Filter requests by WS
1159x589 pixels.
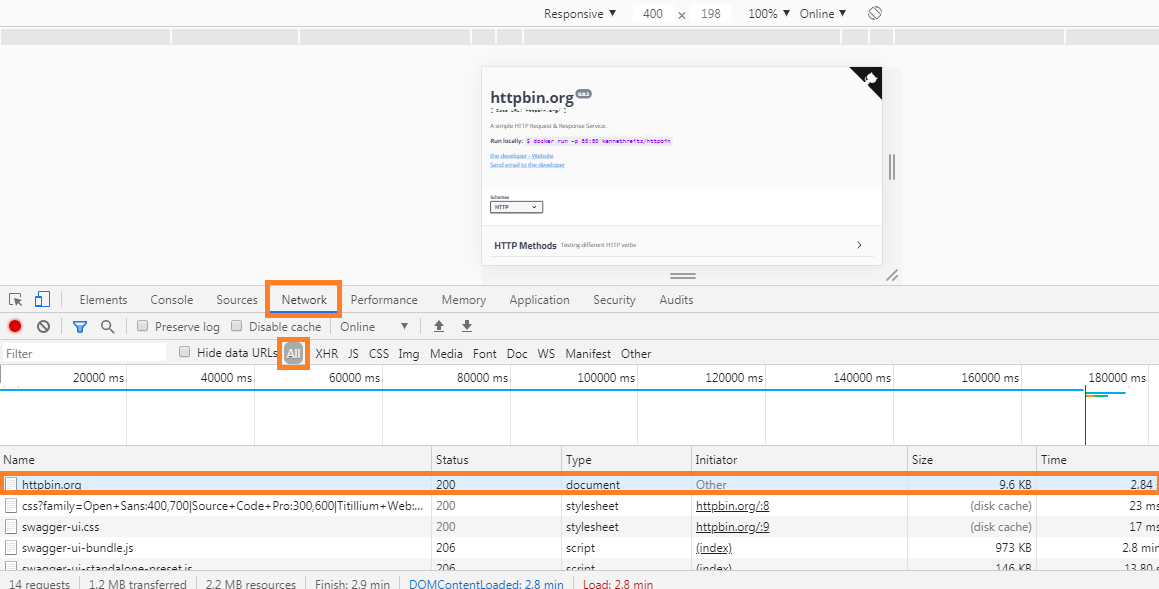point(546,353)
